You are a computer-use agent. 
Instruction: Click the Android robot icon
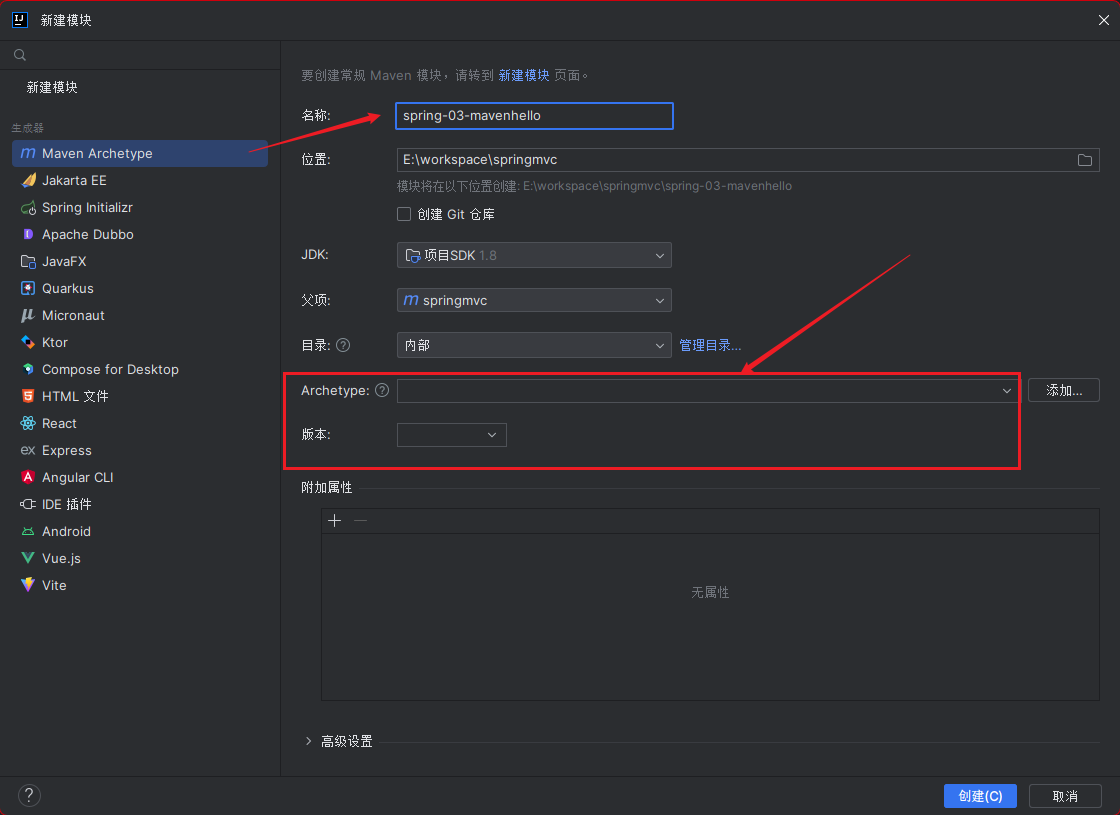coord(28,531)
